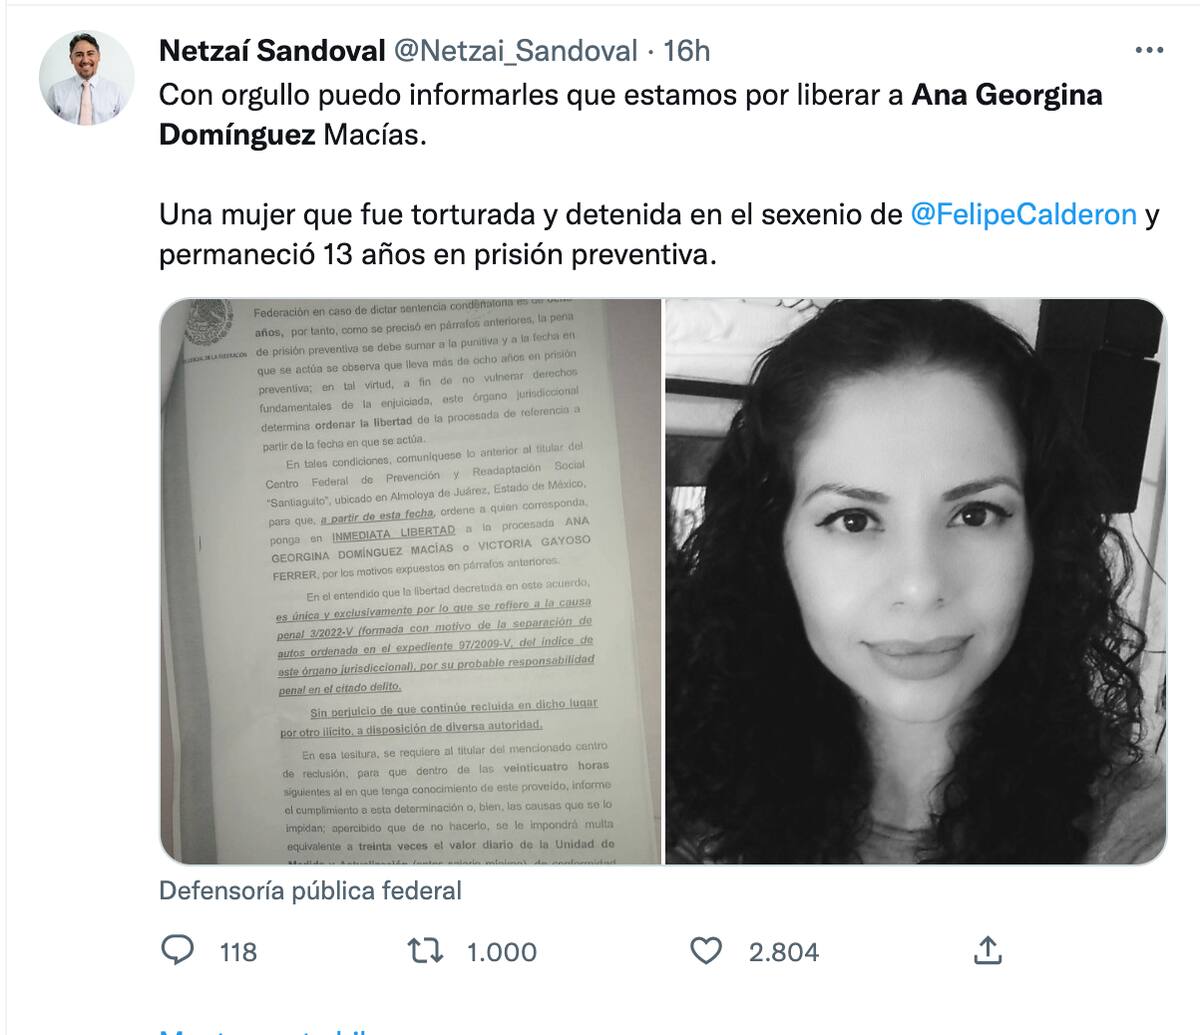Viewport: 1200px width, 1035px height.
Task: Click the 1.000 retweets count
Action: [x=502, y=952]
